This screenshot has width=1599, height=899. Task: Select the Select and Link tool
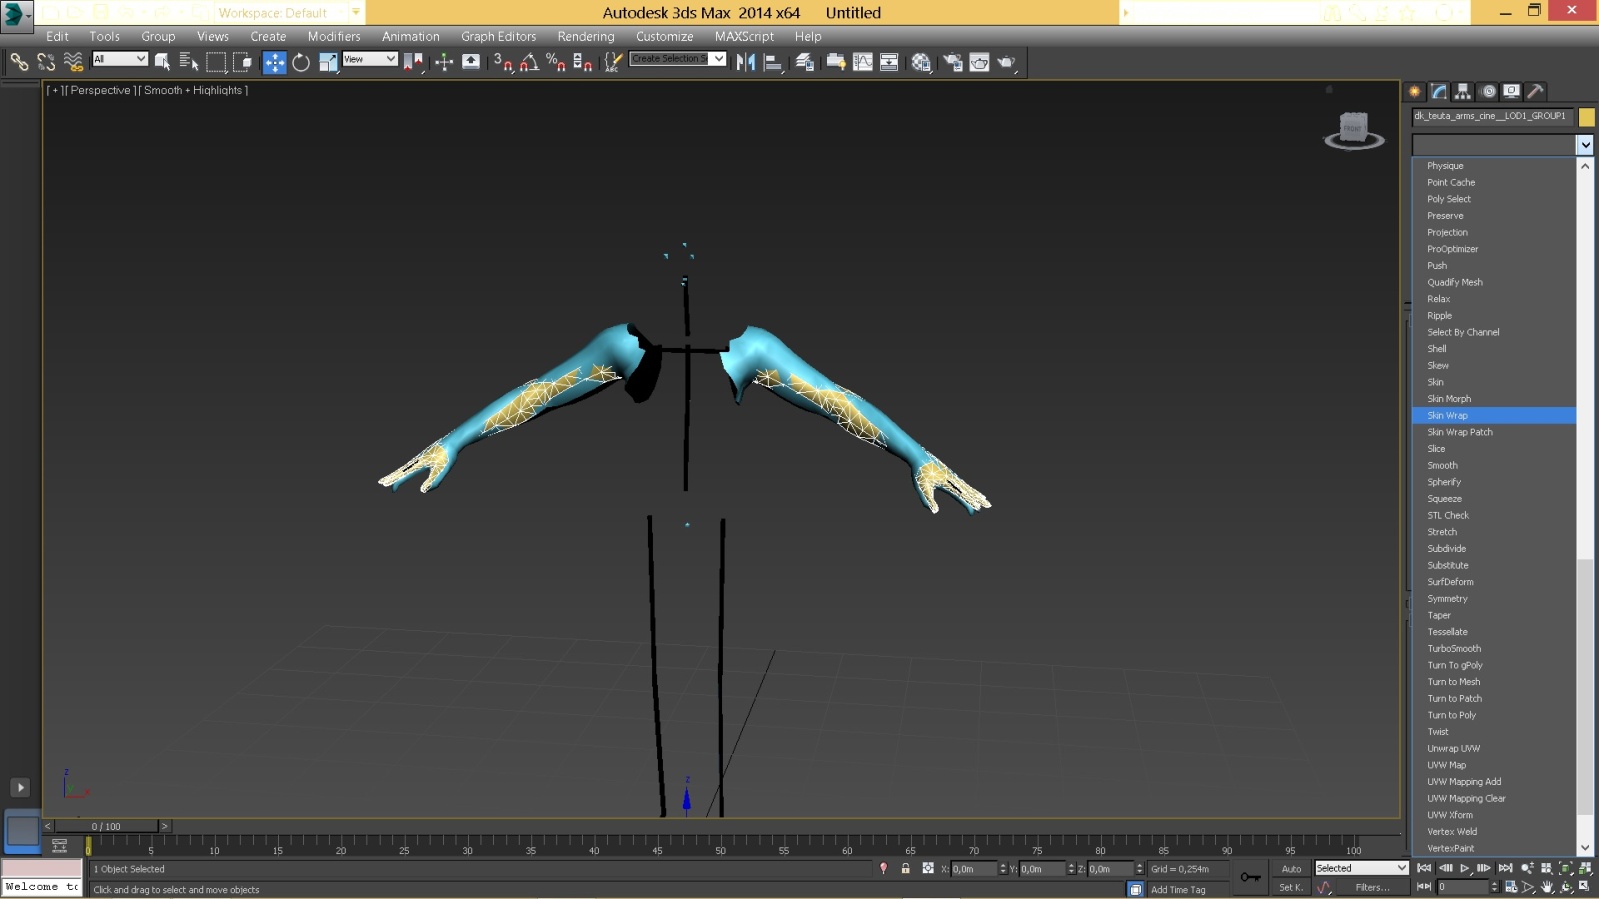click(x=19, y=62)
